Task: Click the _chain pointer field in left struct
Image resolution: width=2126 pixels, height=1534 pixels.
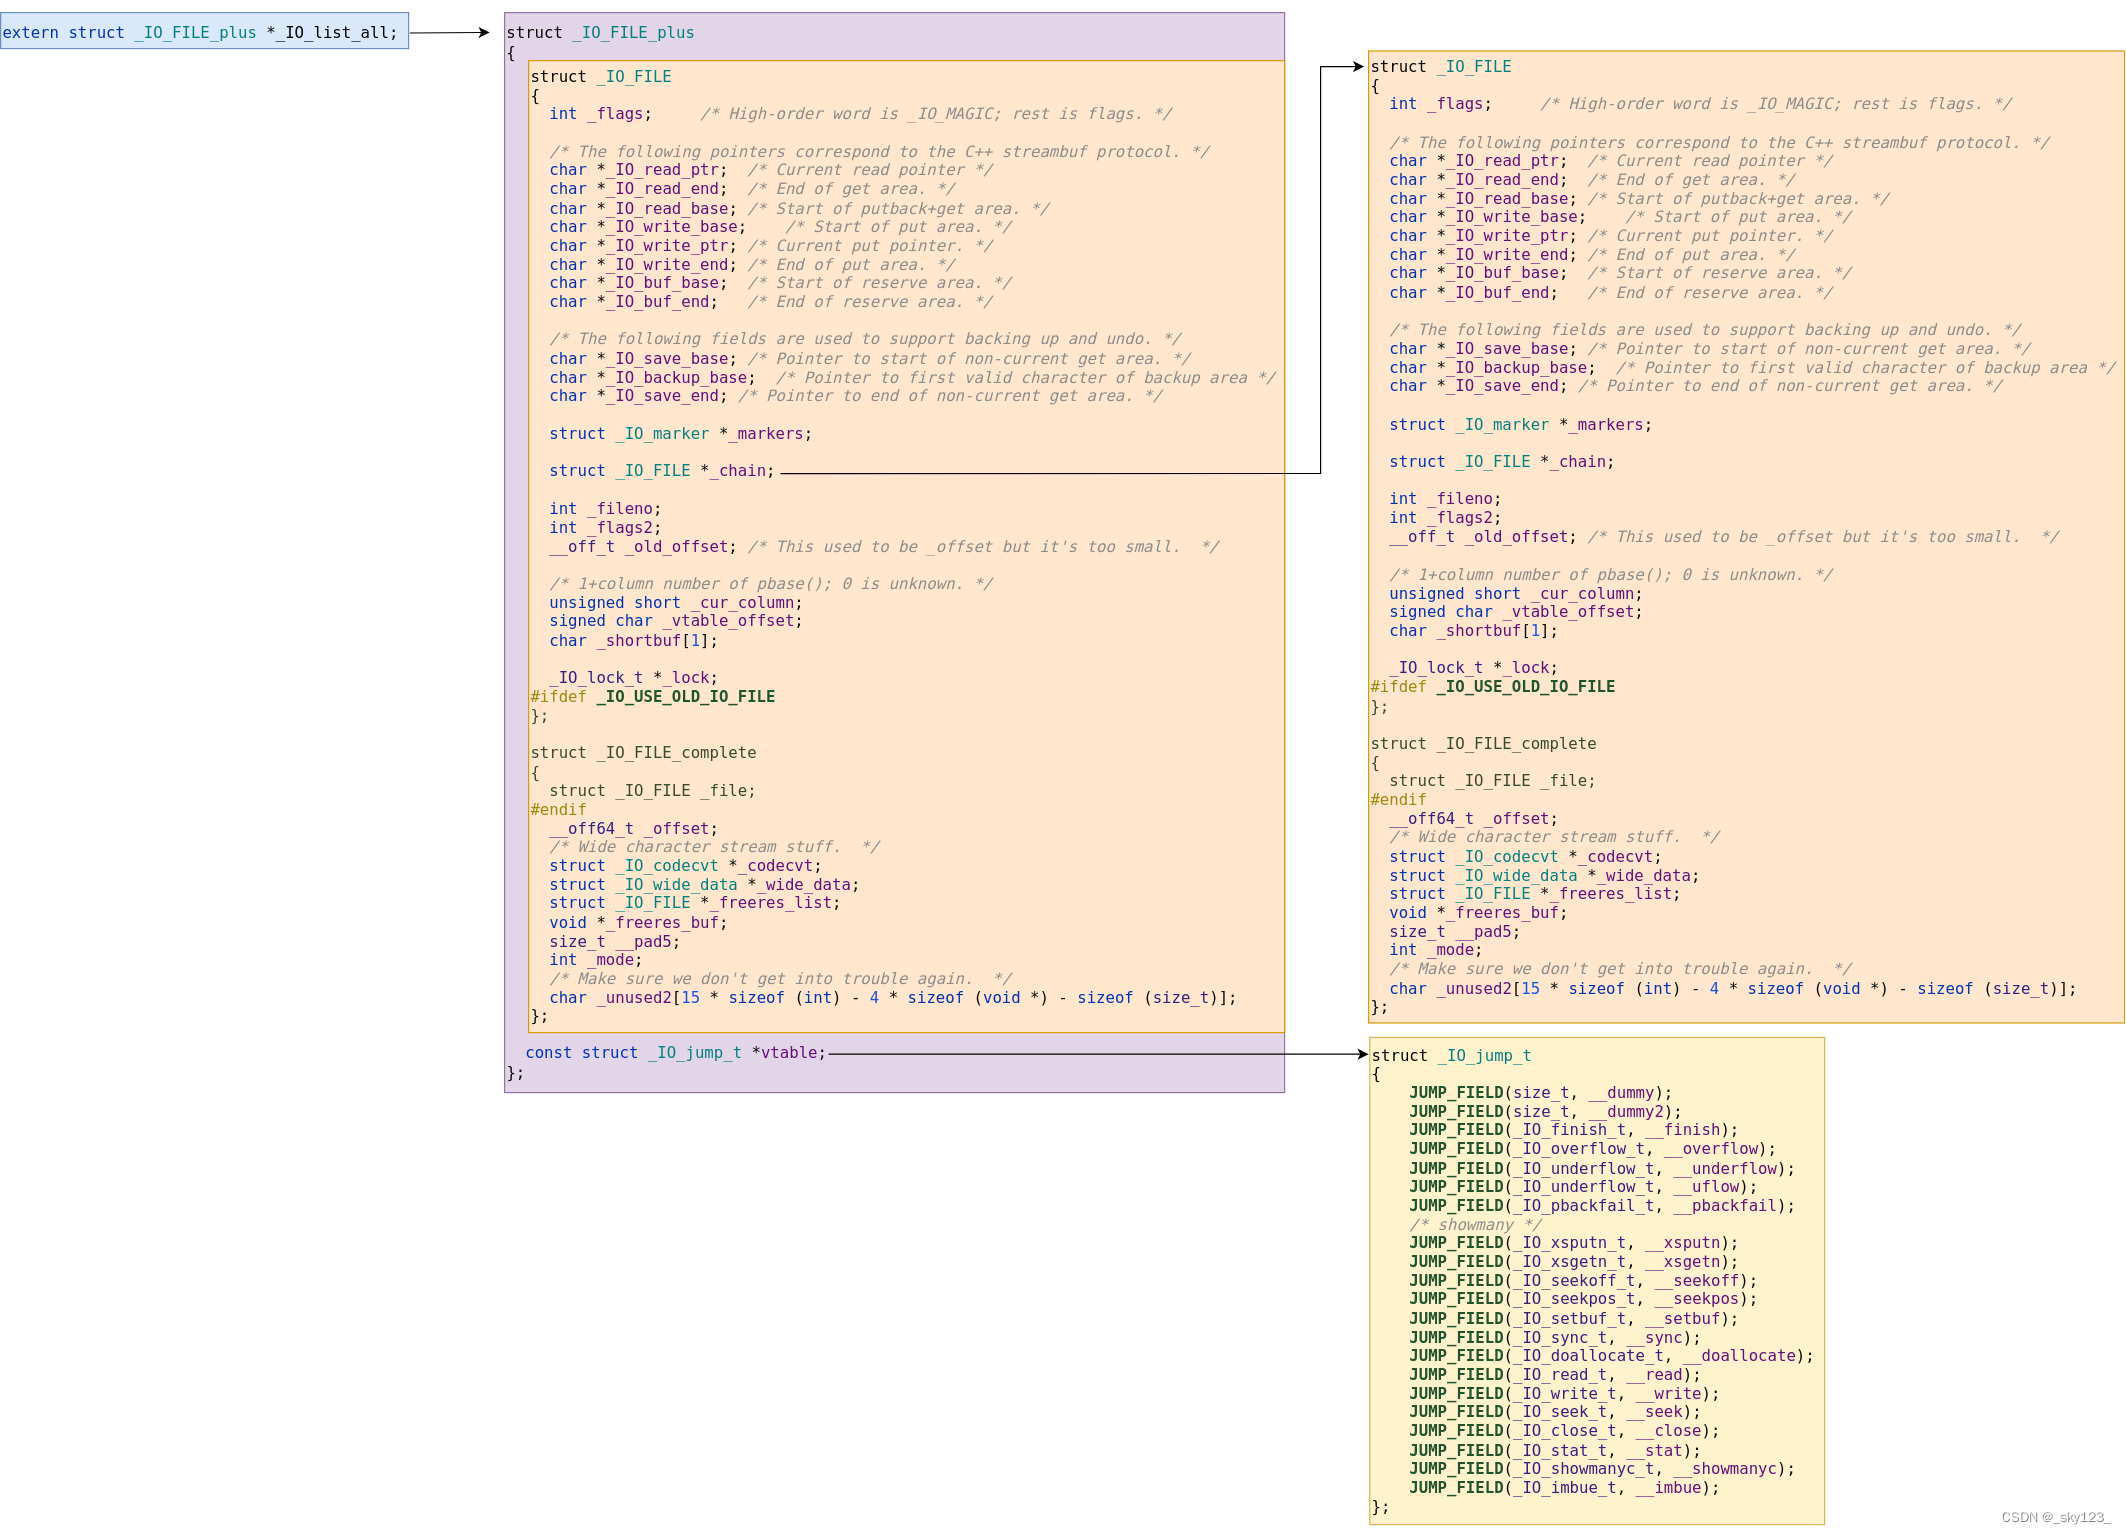Action: coord(660,470)
